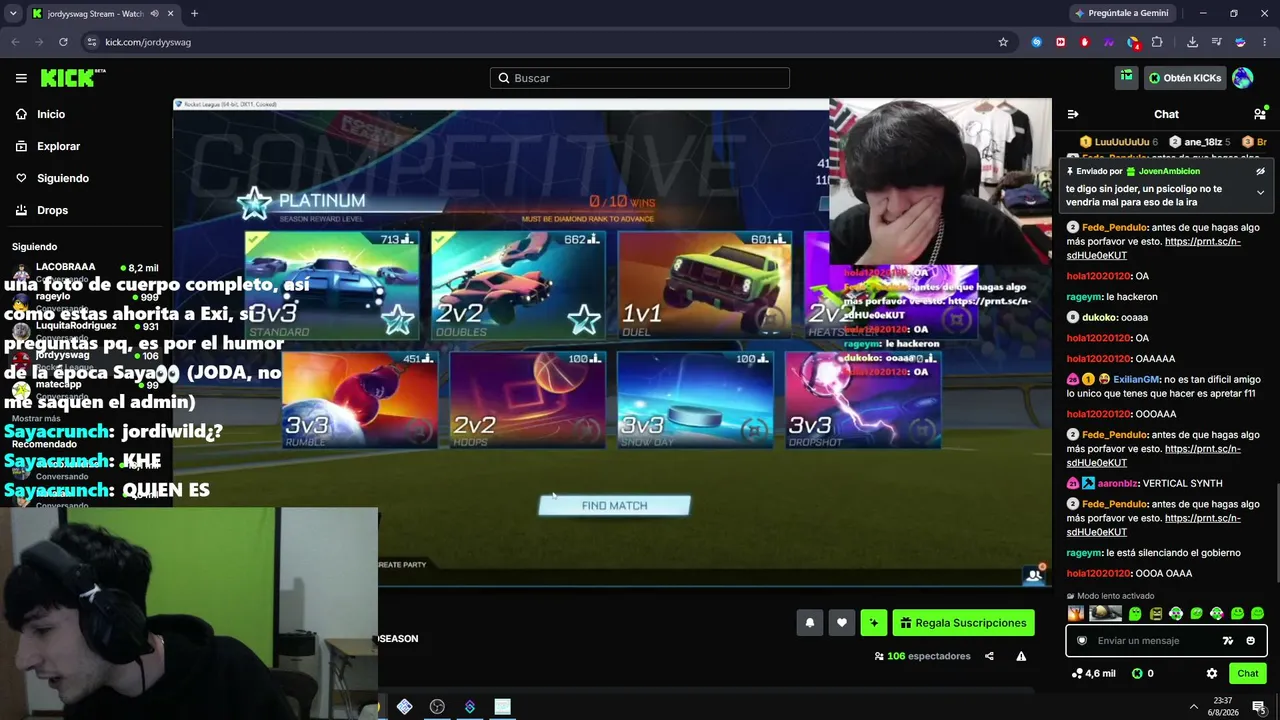Open the tab search dropdown
Viewport: 1280px width, 720px height.
point(13,14)
